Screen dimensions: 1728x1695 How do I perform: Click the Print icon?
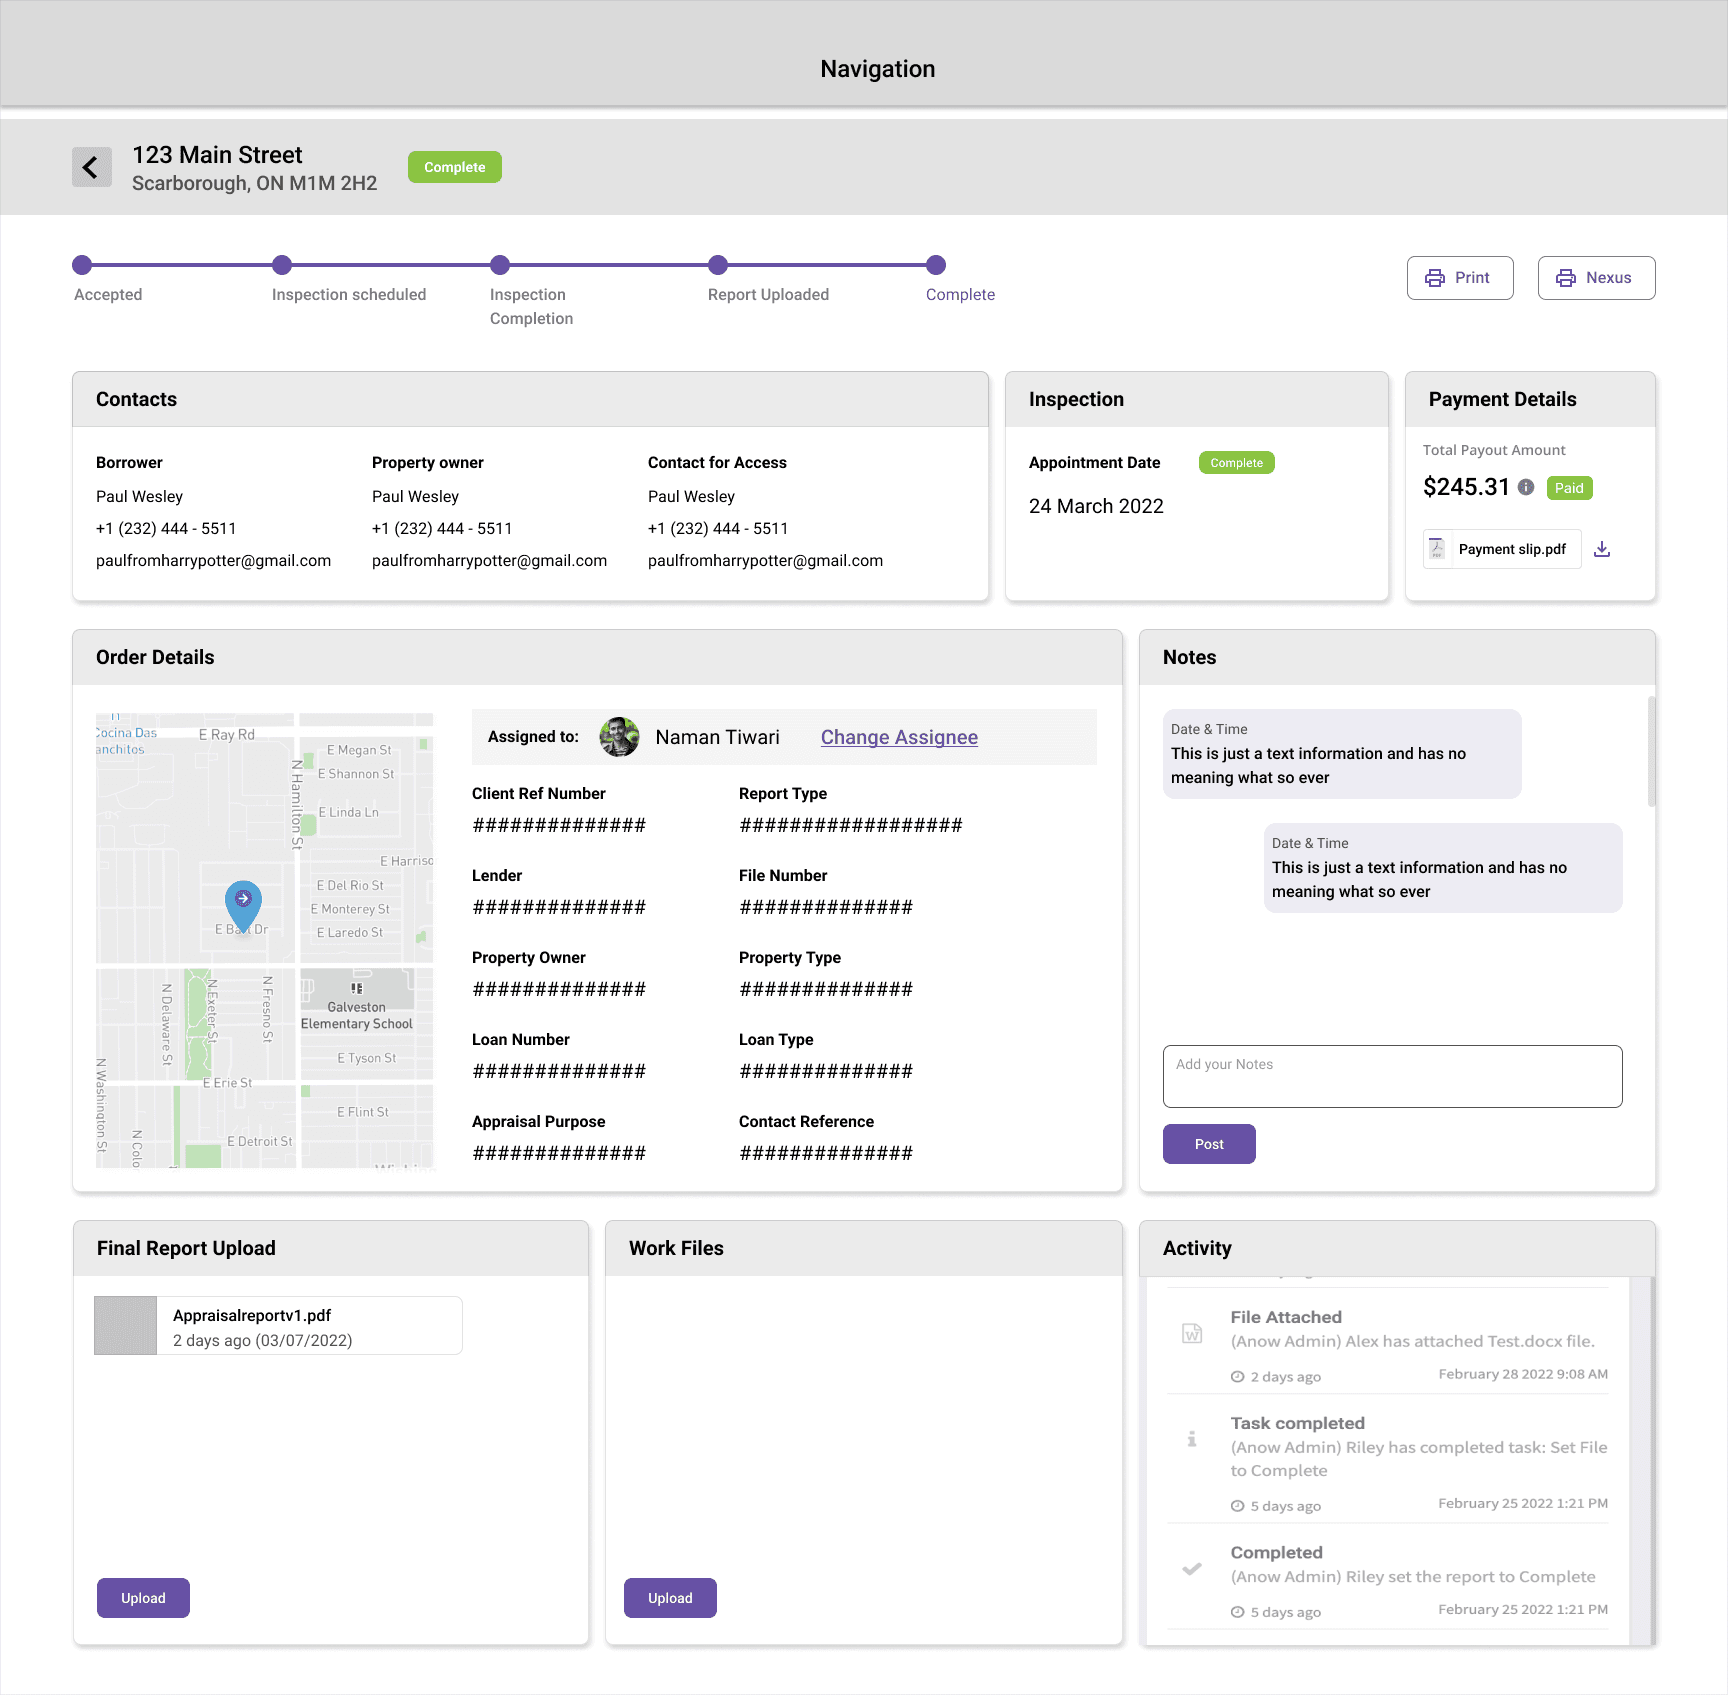click(x=1437, y=277)
